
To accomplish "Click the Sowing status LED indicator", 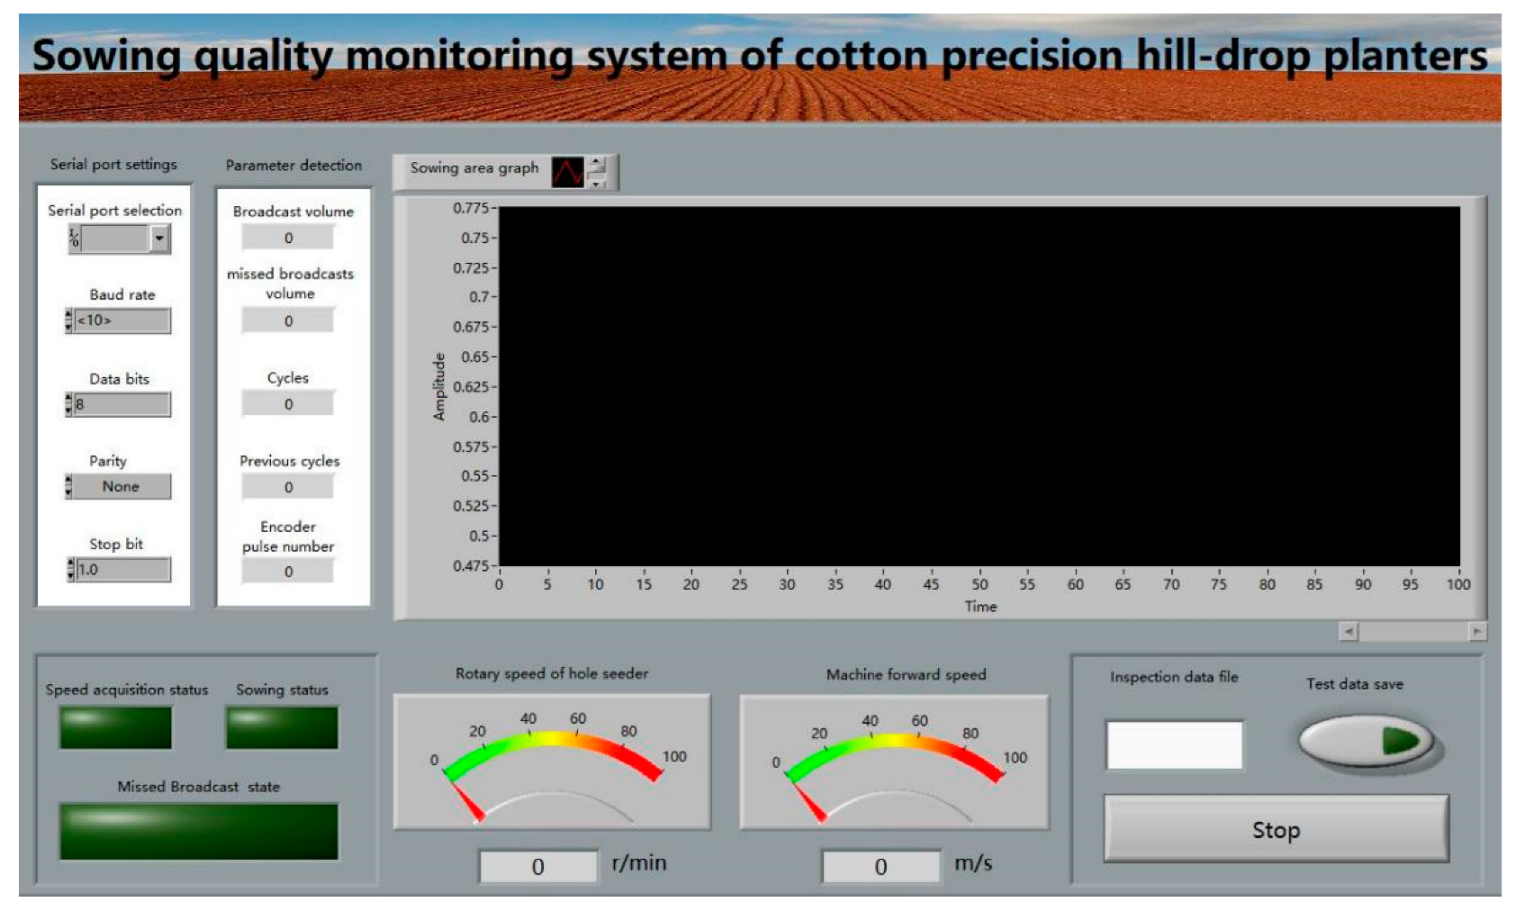I will 282,727.
